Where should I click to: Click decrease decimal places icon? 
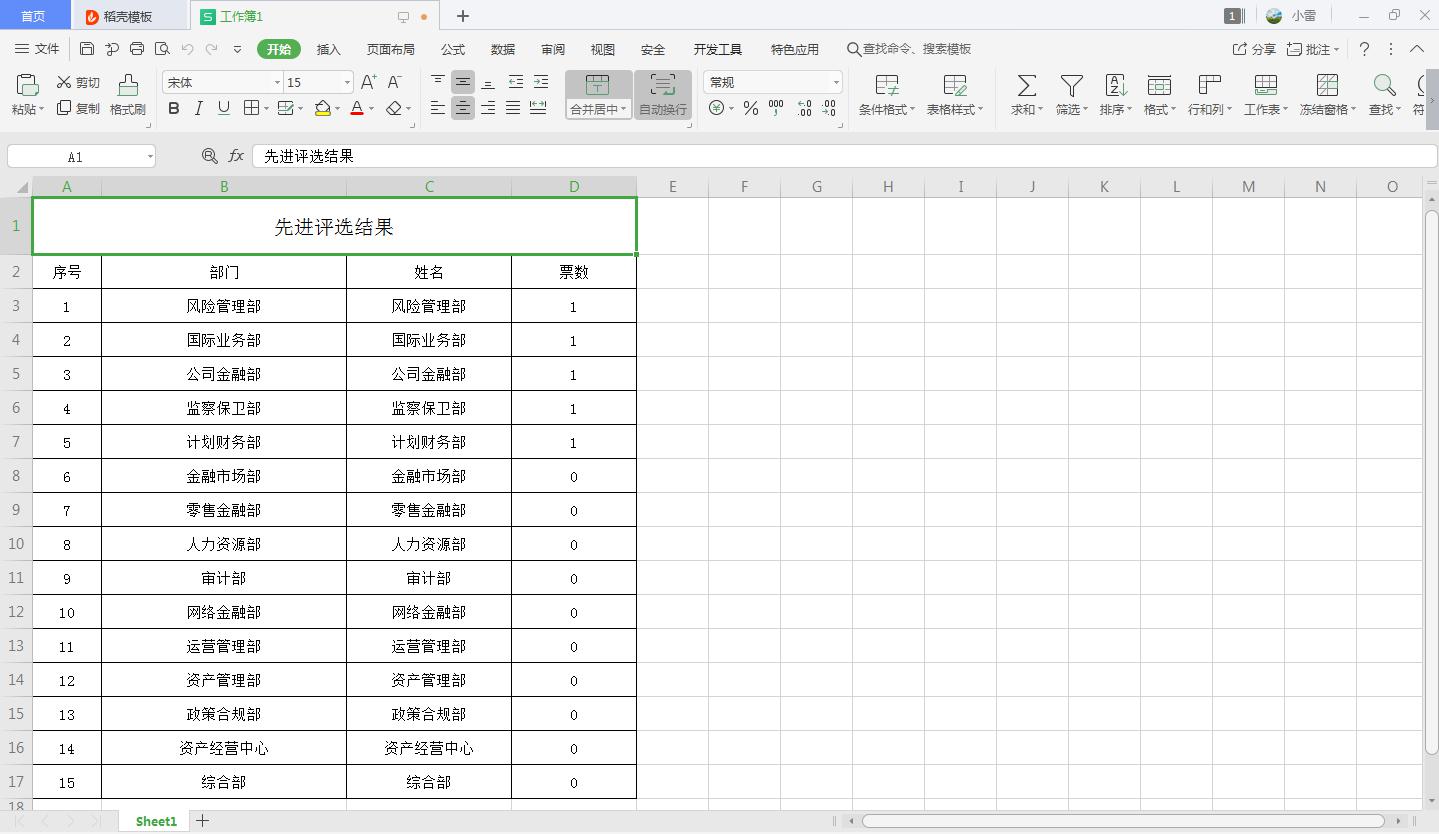click(x=829, y=108)
